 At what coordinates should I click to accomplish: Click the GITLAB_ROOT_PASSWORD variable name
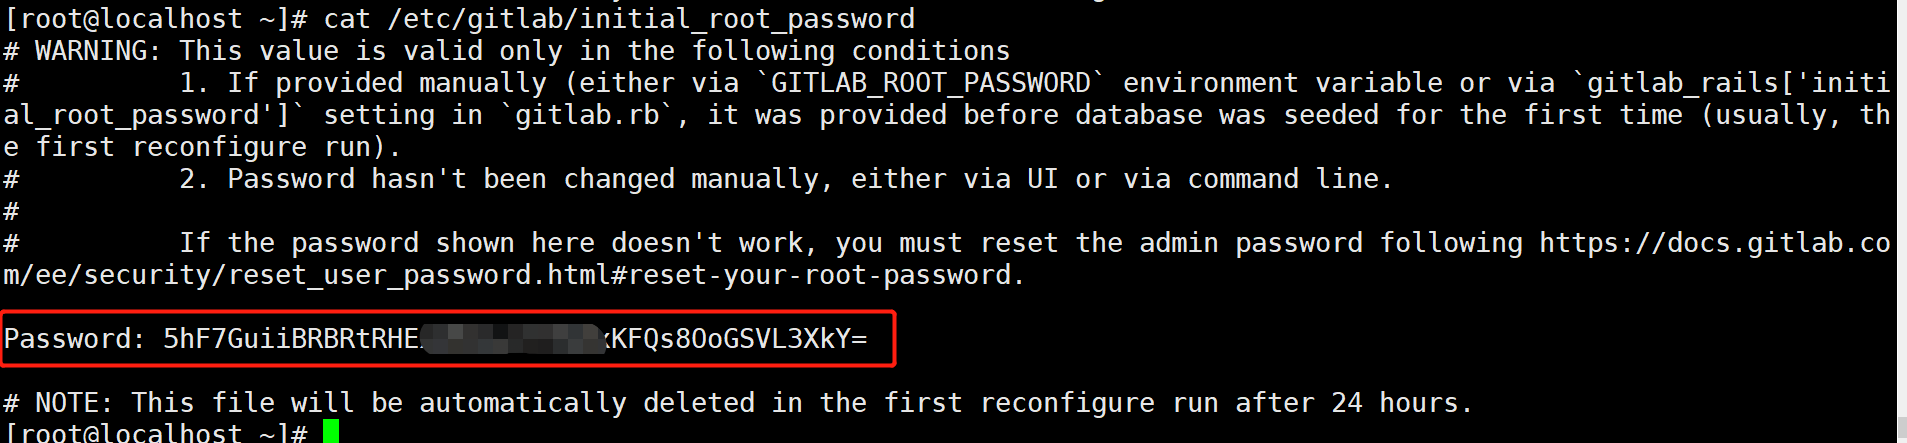coord(930,83)
